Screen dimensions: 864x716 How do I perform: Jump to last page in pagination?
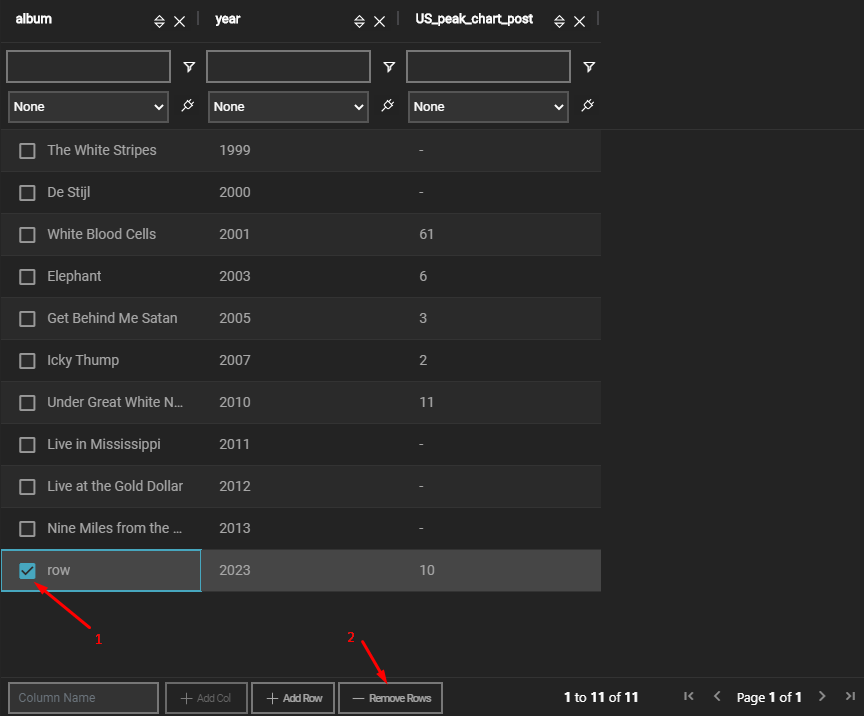[850, 696]
